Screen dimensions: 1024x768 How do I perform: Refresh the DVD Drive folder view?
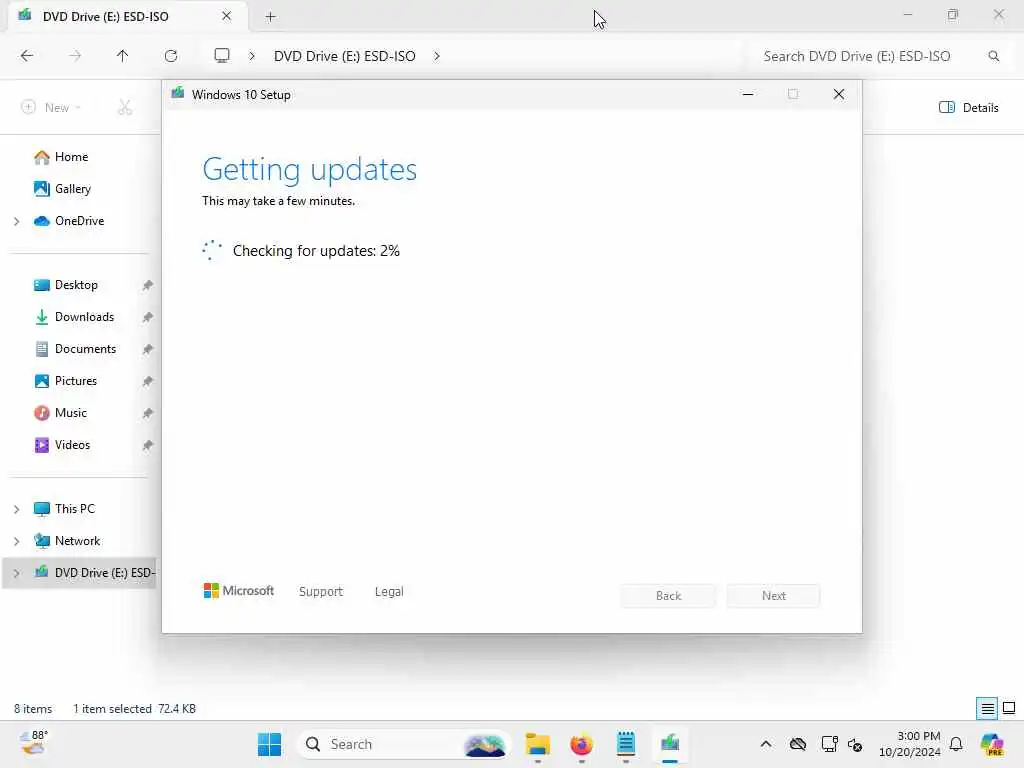[171, 56]
